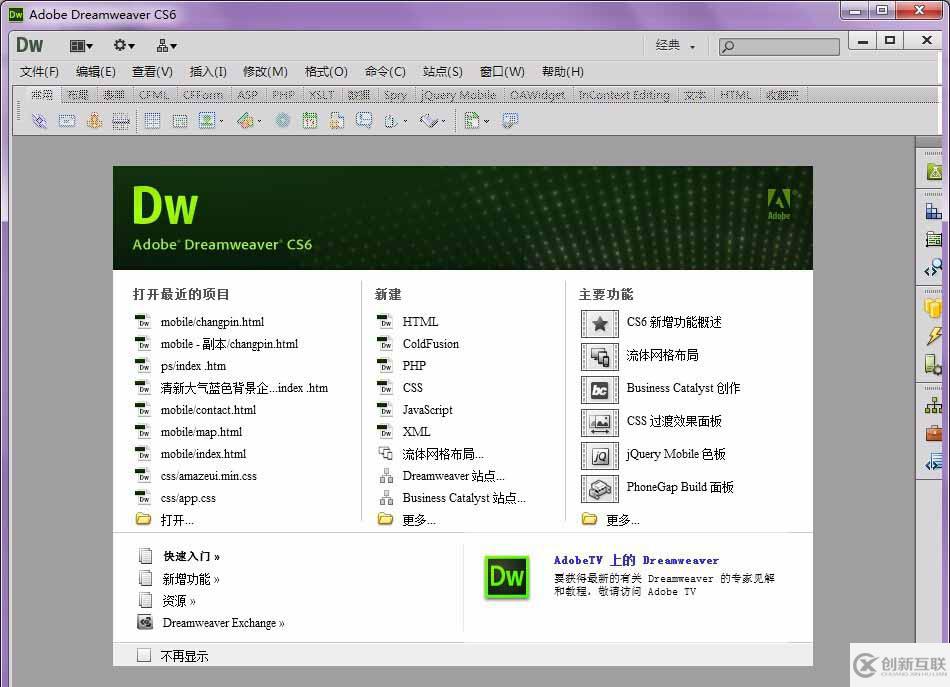Insert a Div Tag
Image resolution: width=950 pixels, height=687 pixels.
point(180,121)
